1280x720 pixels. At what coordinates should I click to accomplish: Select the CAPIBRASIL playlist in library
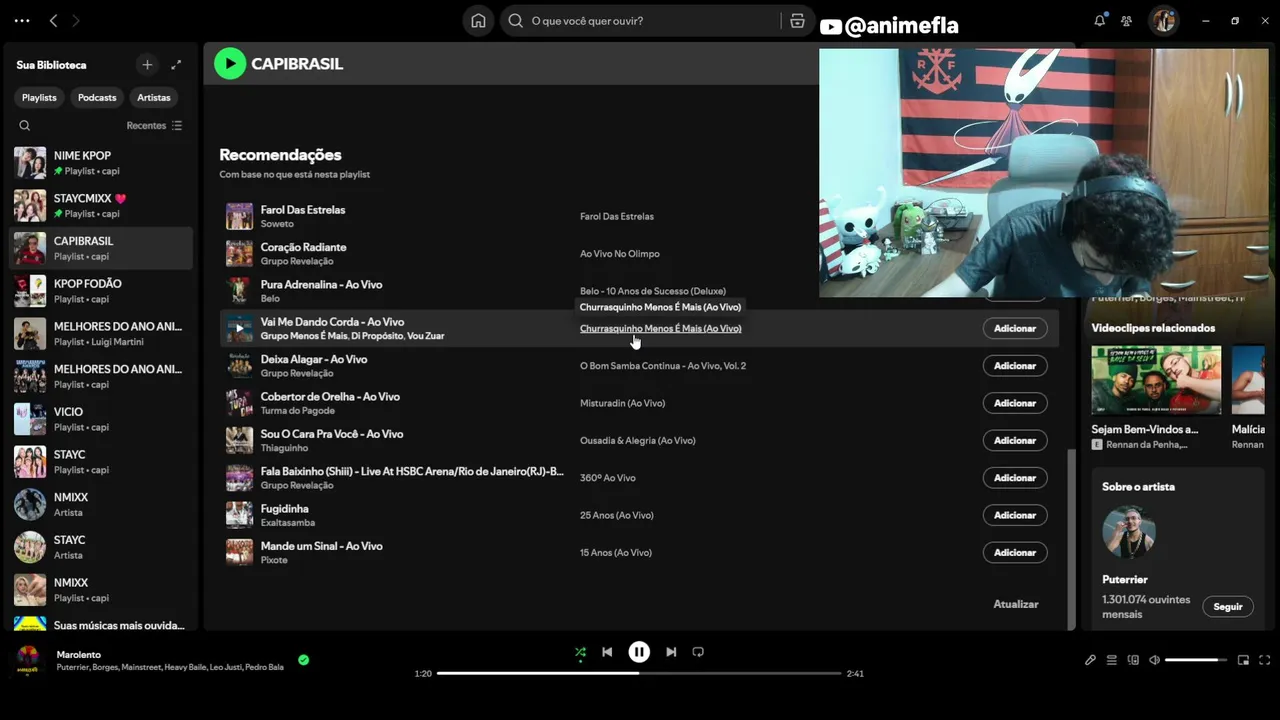(101, 248)
